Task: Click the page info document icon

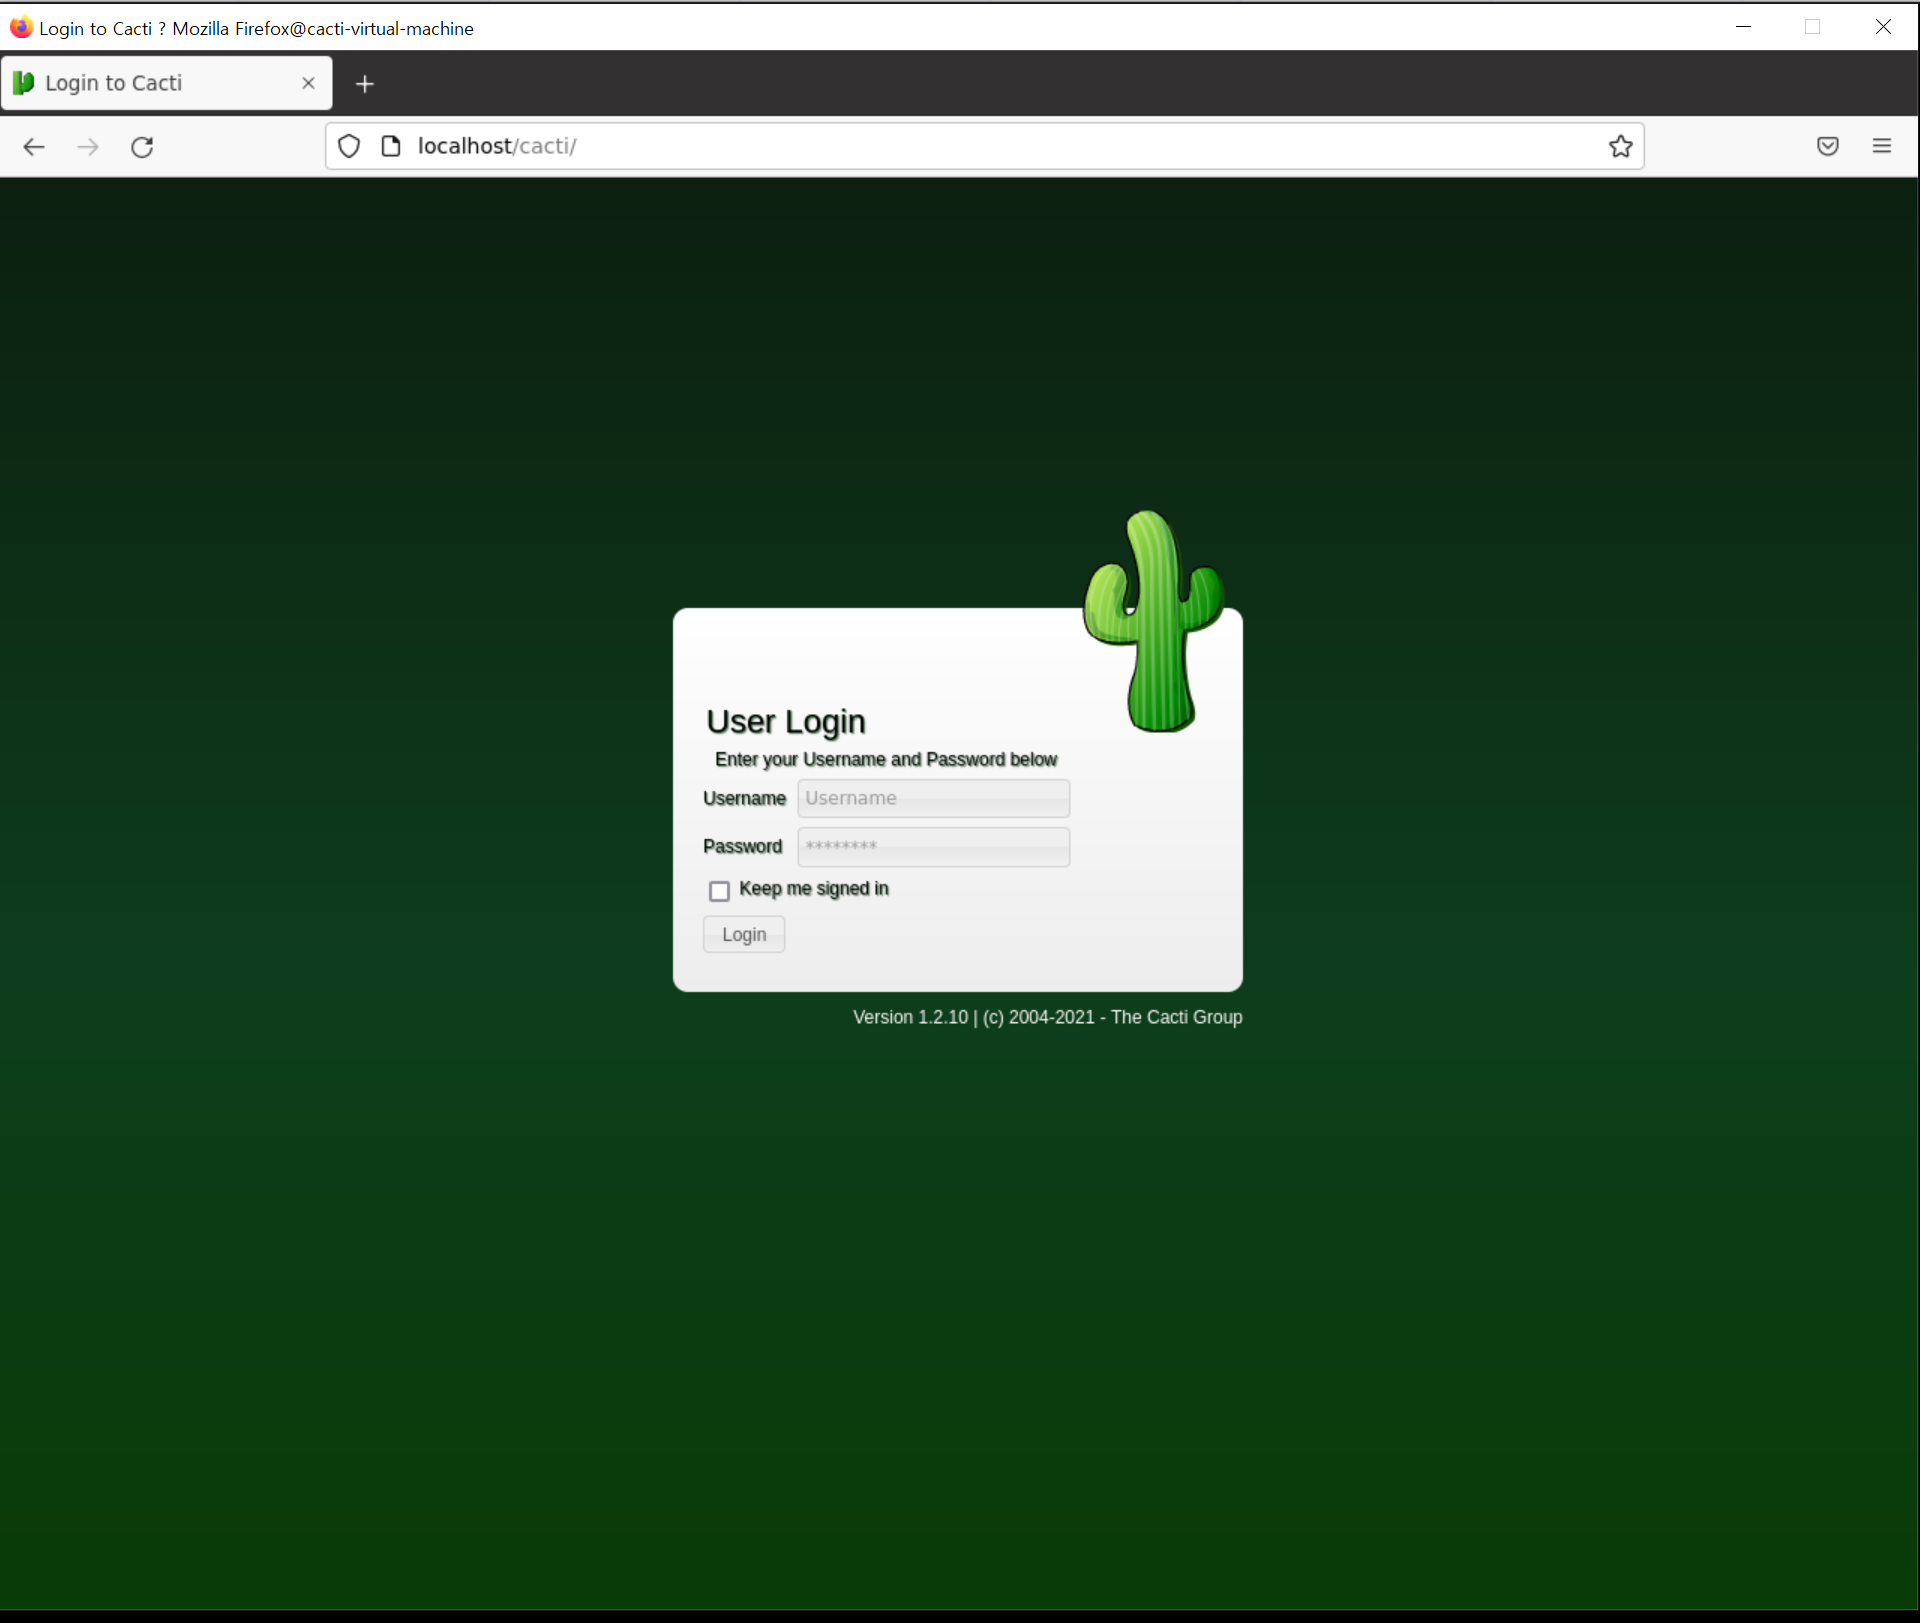Action: click(391, 146)
